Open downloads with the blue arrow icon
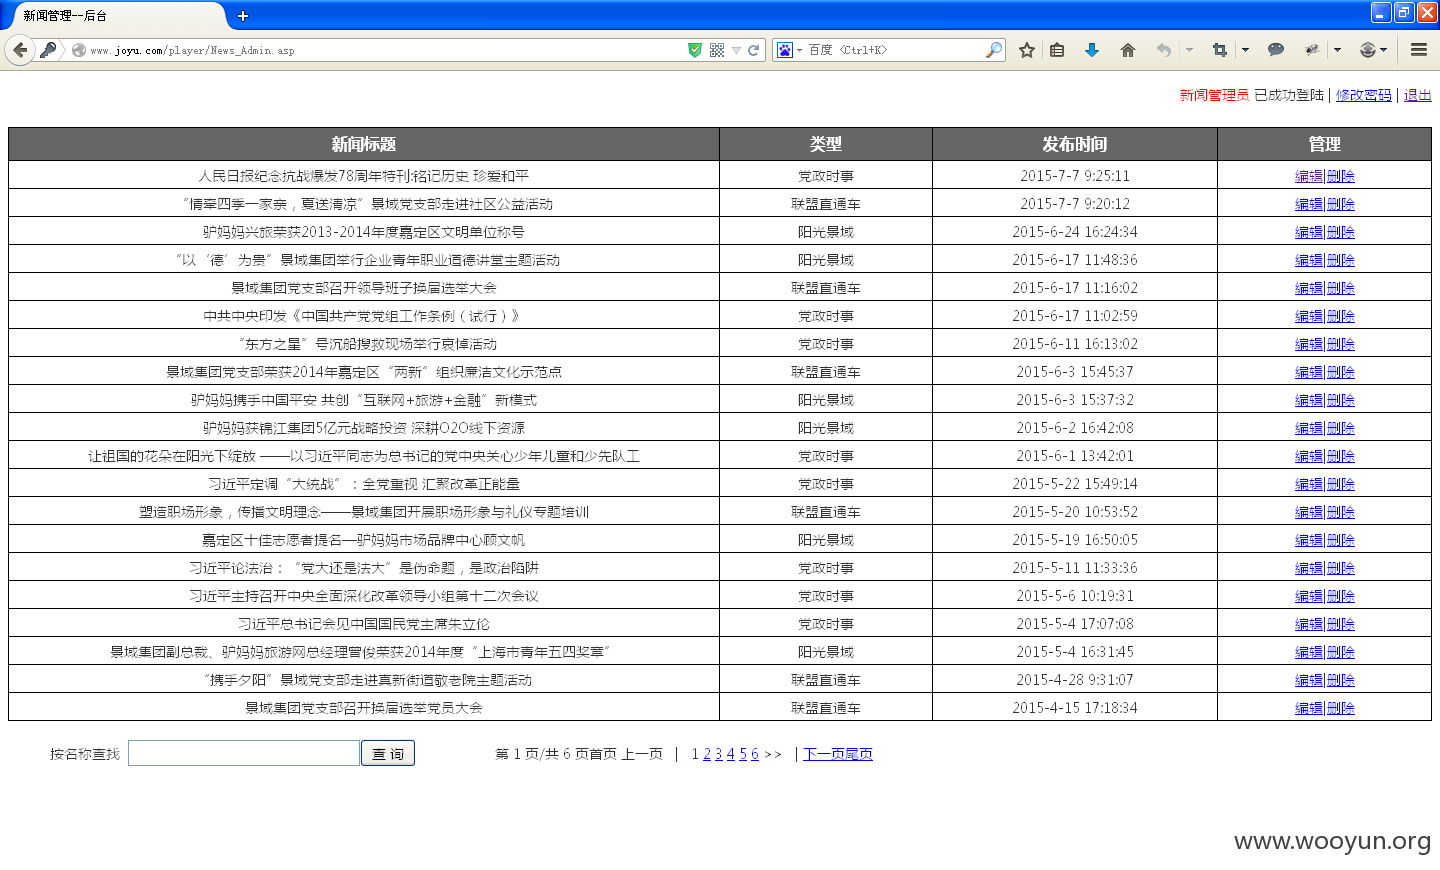The width and height of the screenshot is (1440, 870). pos(1092,50)
